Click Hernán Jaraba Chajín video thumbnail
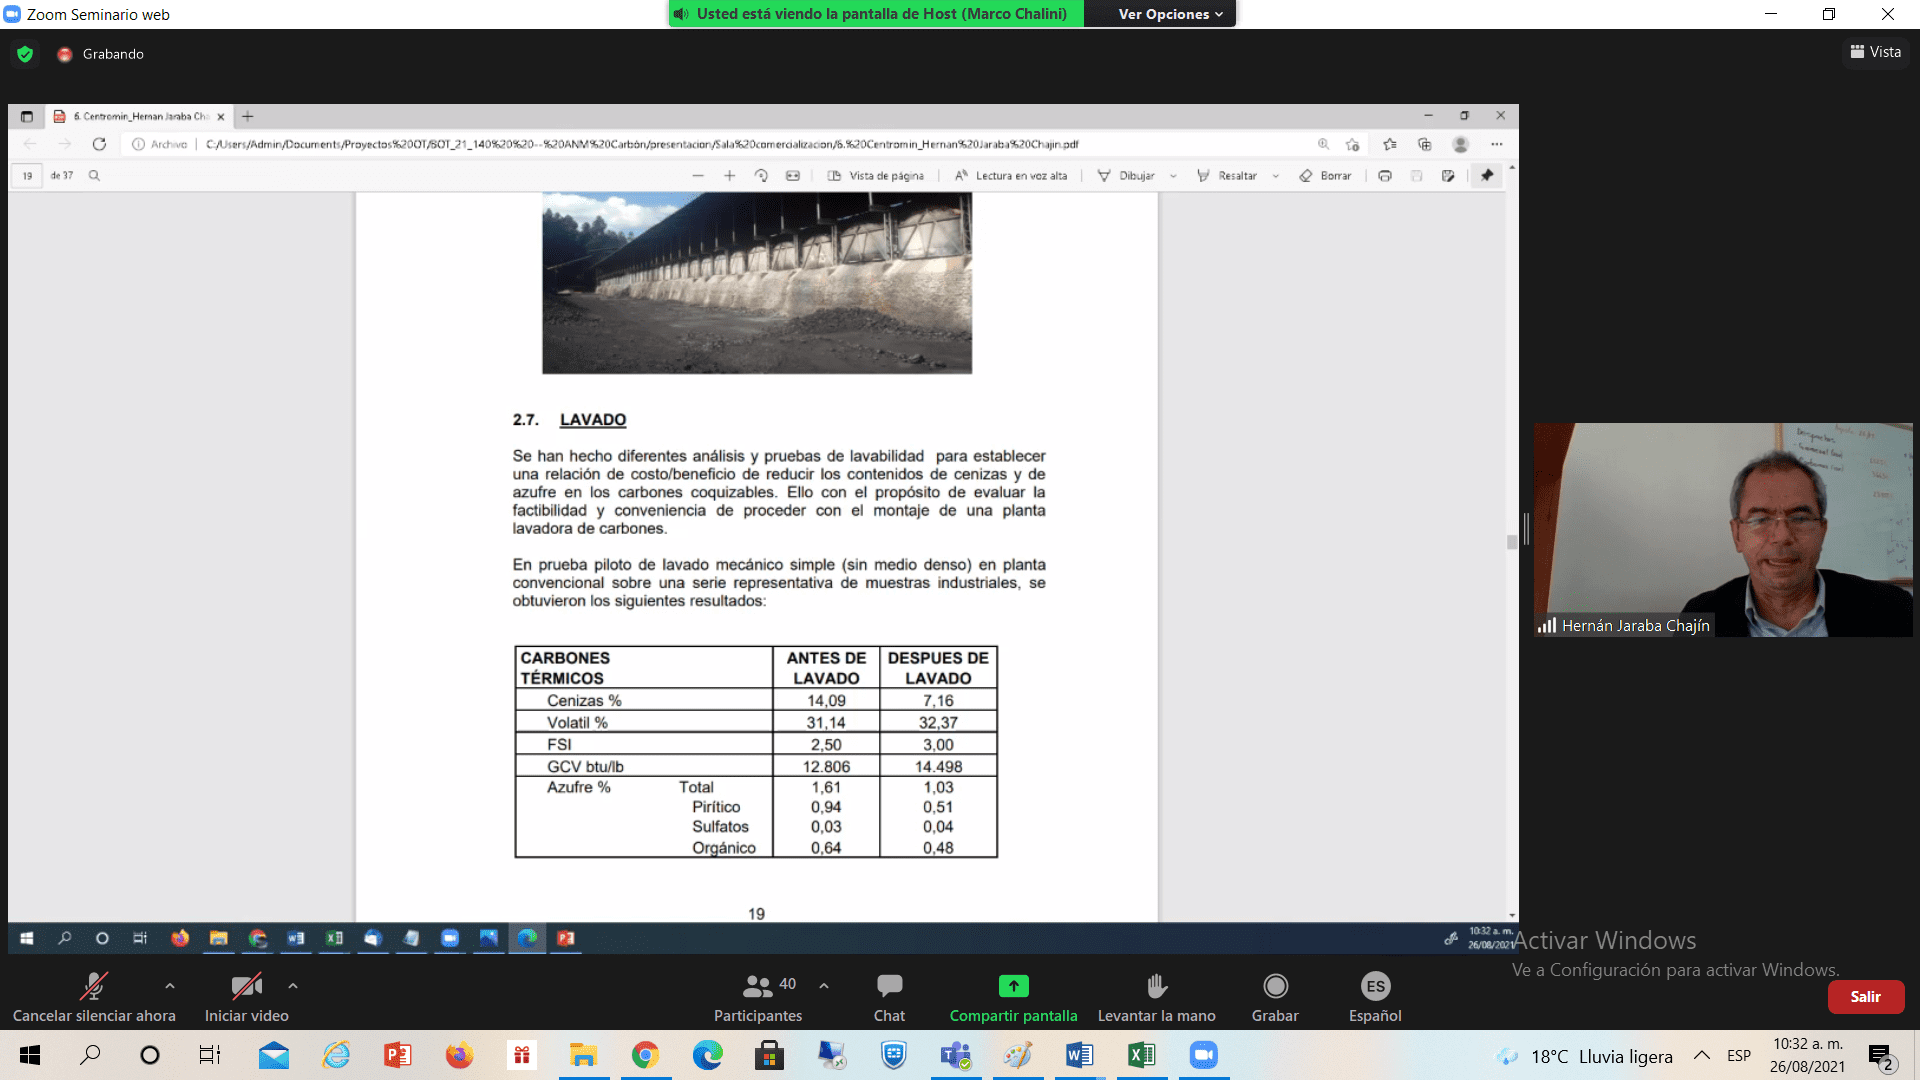 (1723, 530)
